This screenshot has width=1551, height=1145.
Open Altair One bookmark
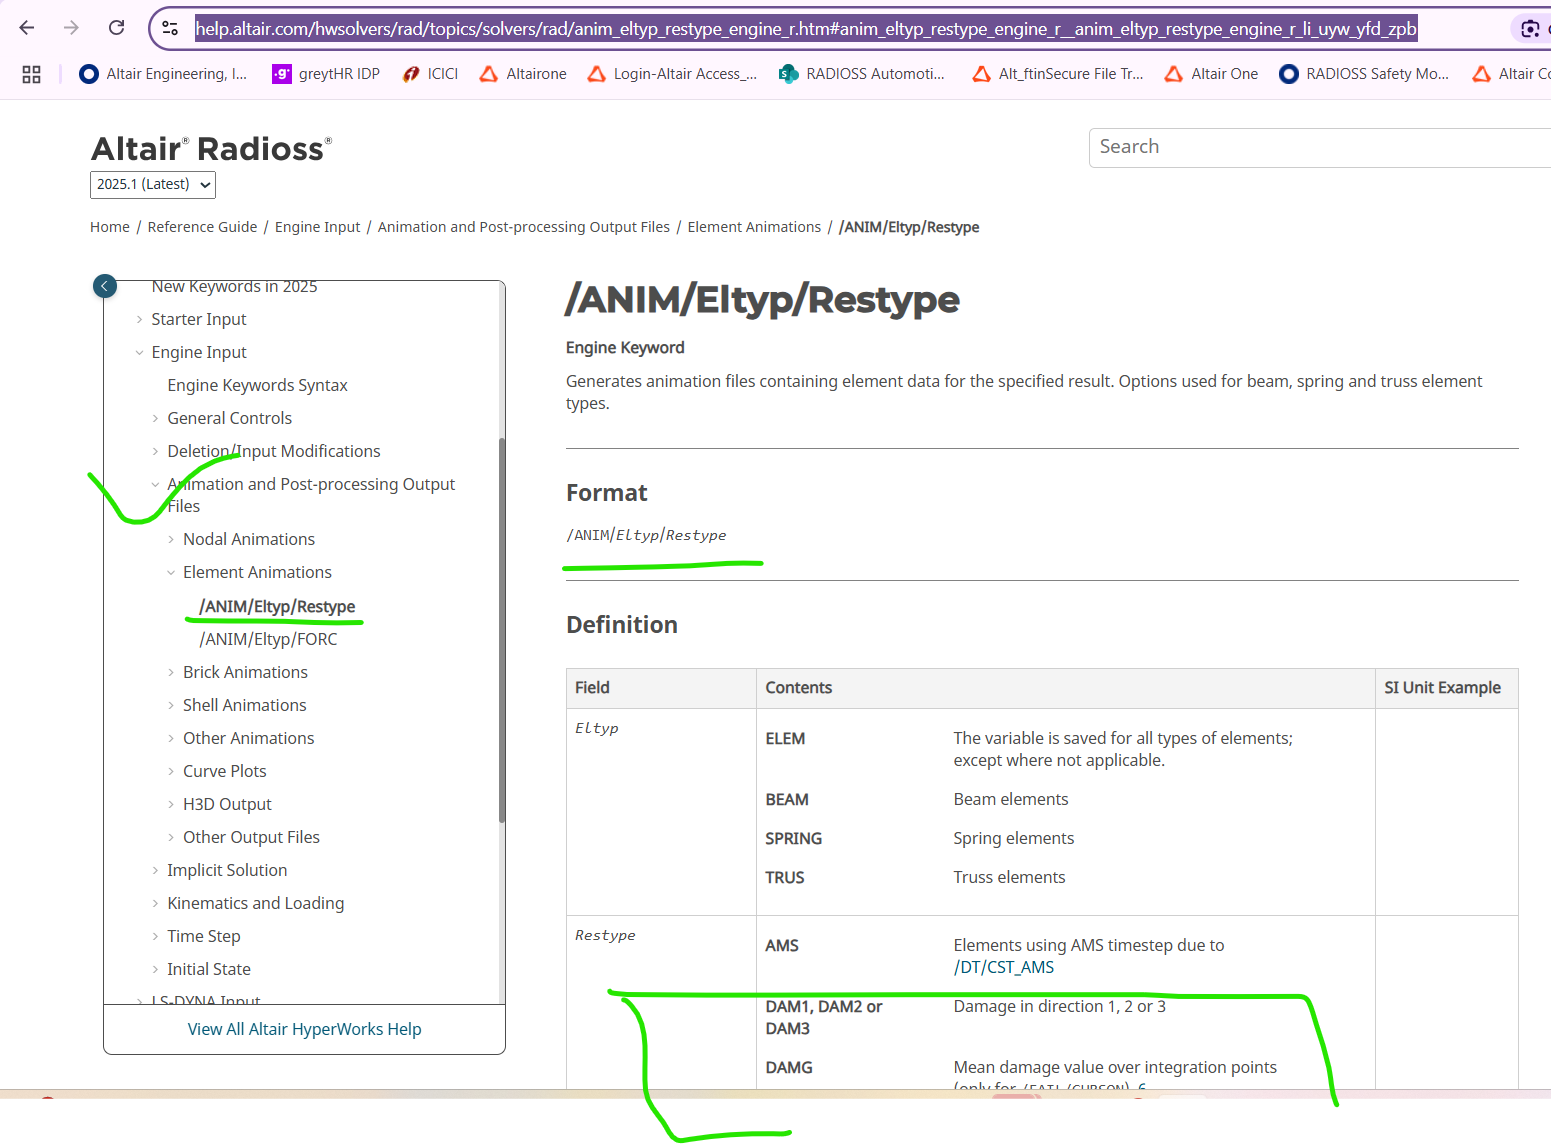[x=1212, y=74]
